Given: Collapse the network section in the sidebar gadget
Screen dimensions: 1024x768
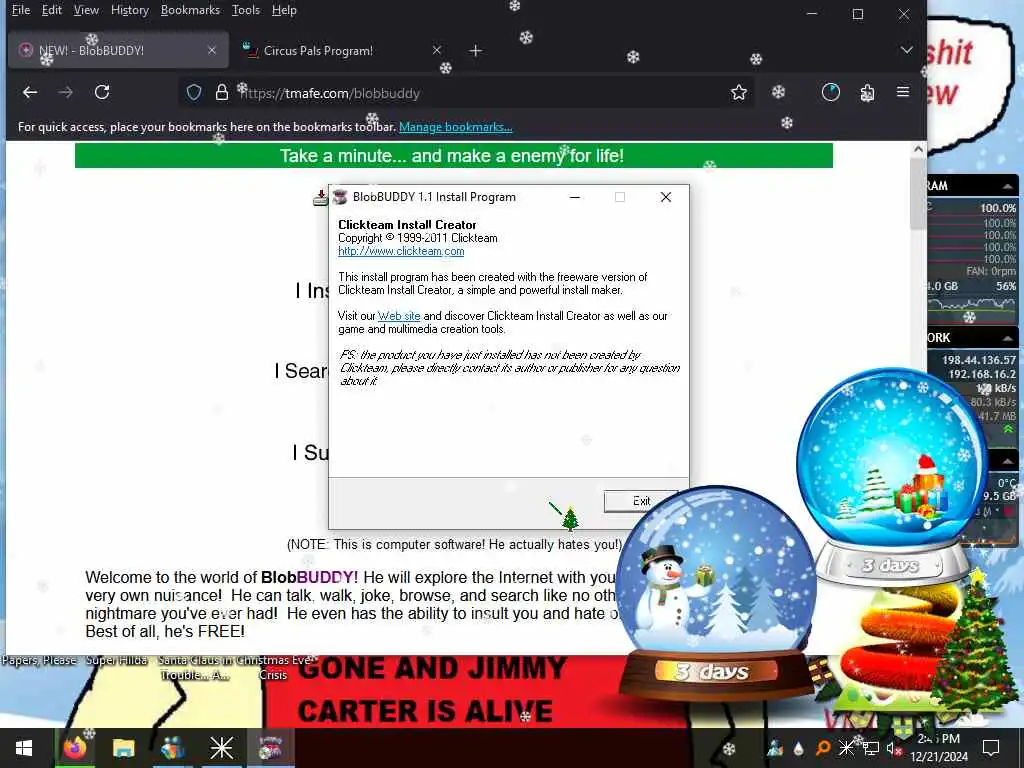Looking at the screenshot, I should (x=1008, y=338).
